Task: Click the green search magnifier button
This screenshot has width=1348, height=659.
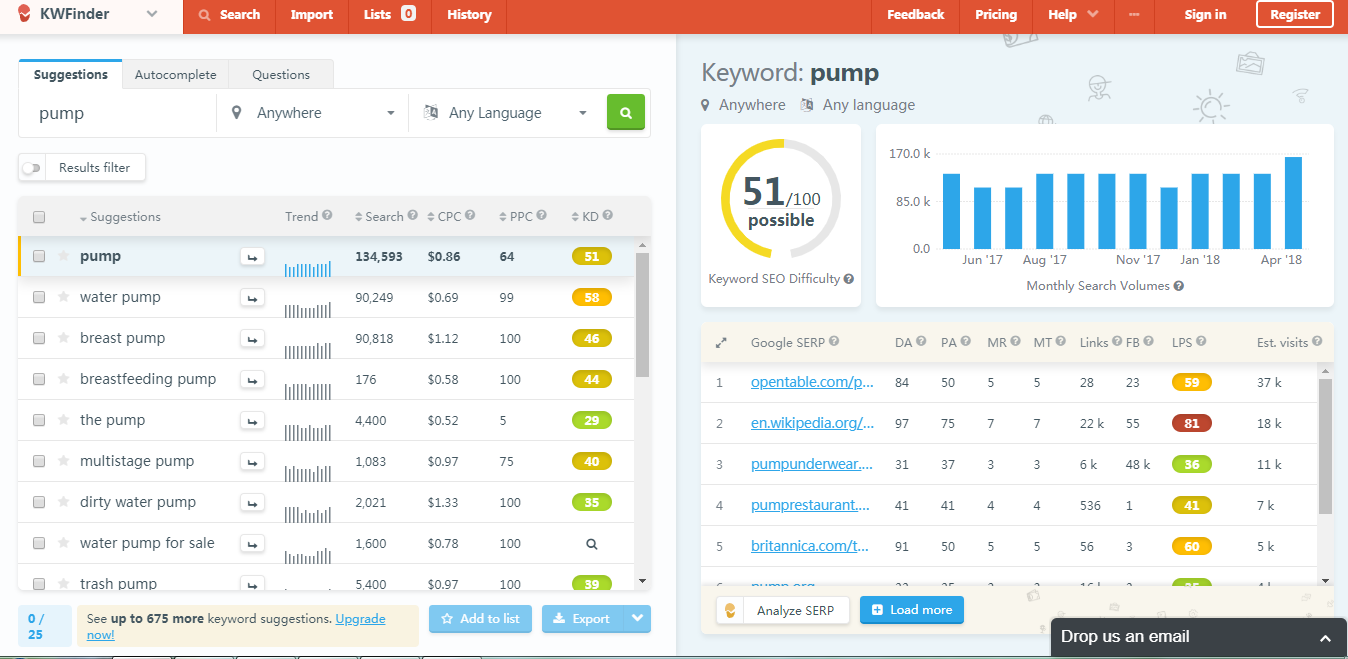Action: click(x=626, y=113)
